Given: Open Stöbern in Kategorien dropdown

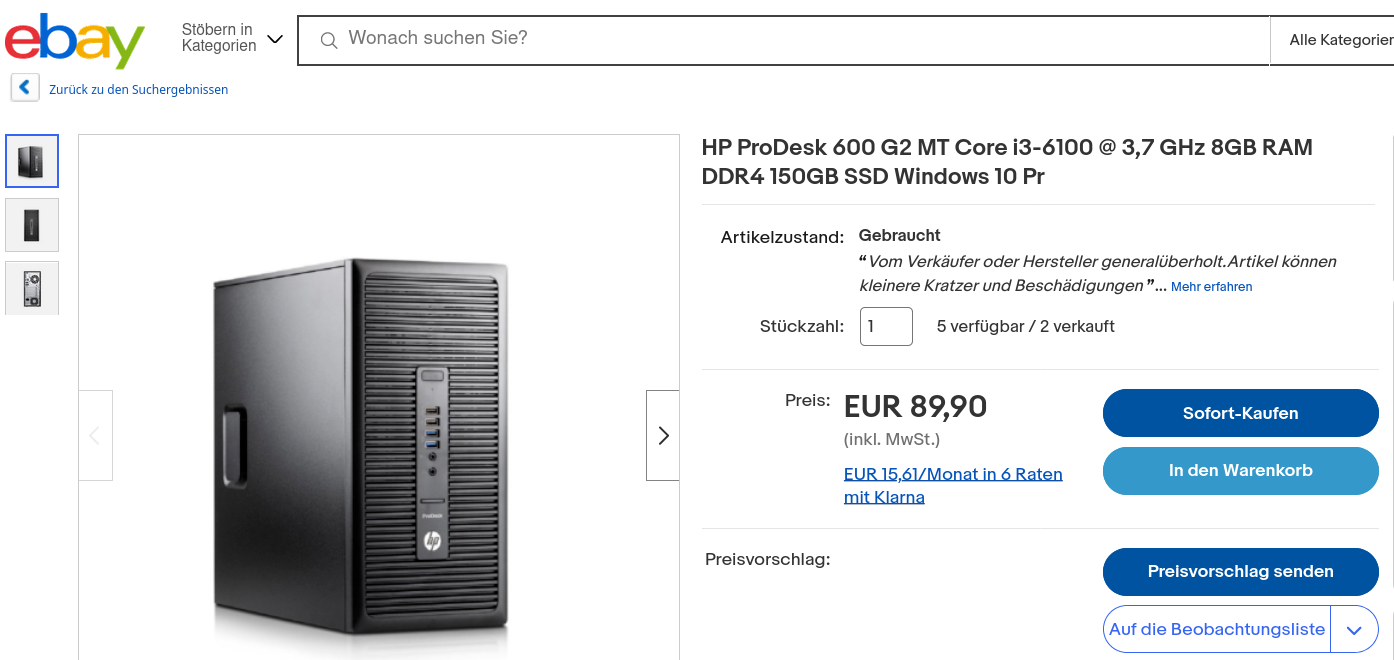Looking at the screenshot, I should (232, 38).
